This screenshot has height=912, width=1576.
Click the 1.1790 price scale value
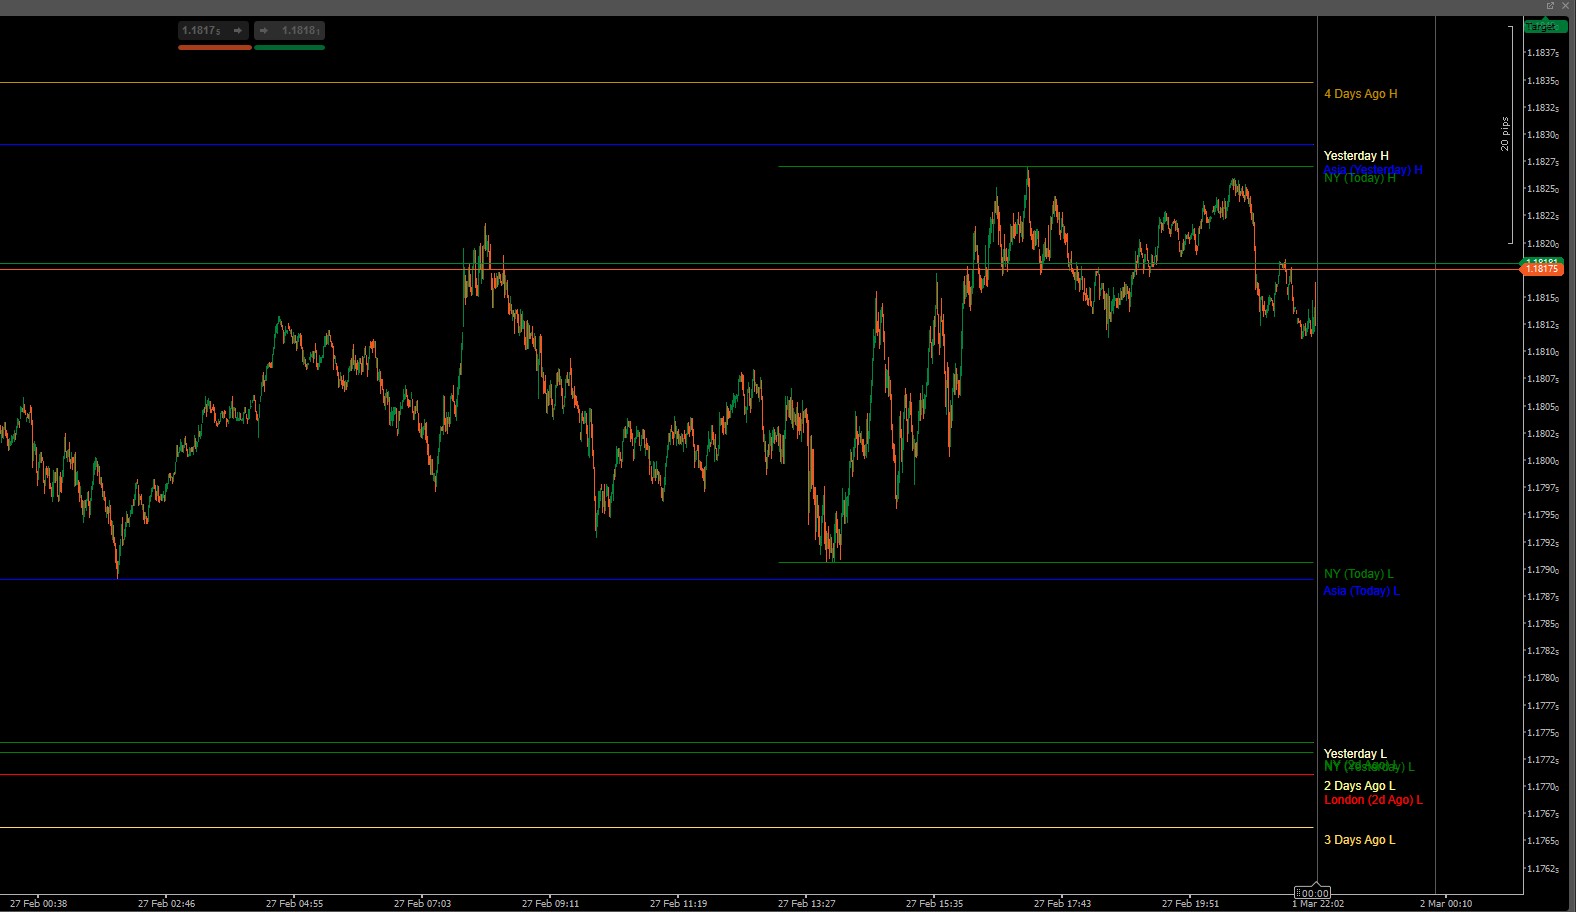click(1543, 570)
